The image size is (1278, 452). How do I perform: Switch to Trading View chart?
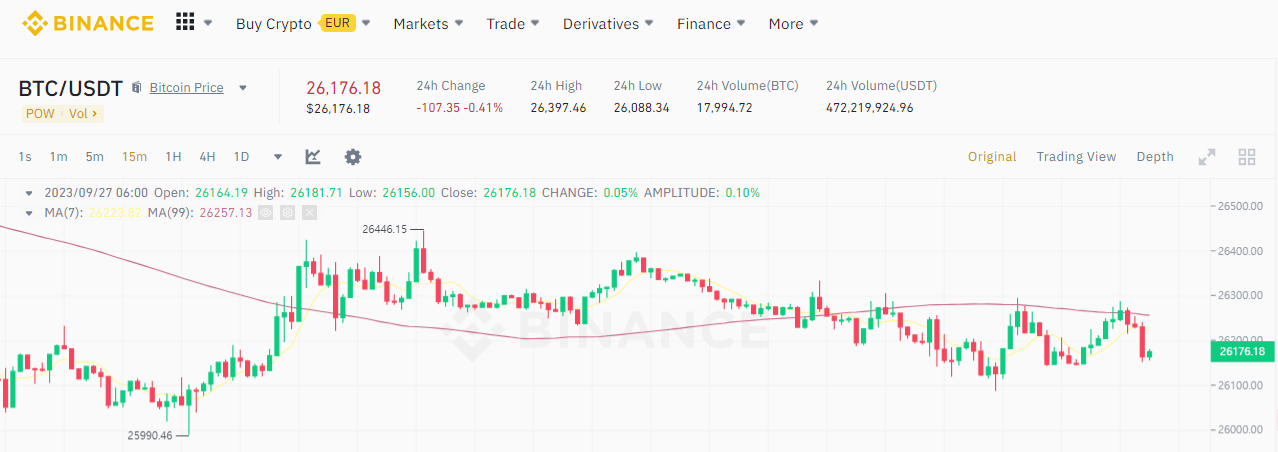[1076, 157]
